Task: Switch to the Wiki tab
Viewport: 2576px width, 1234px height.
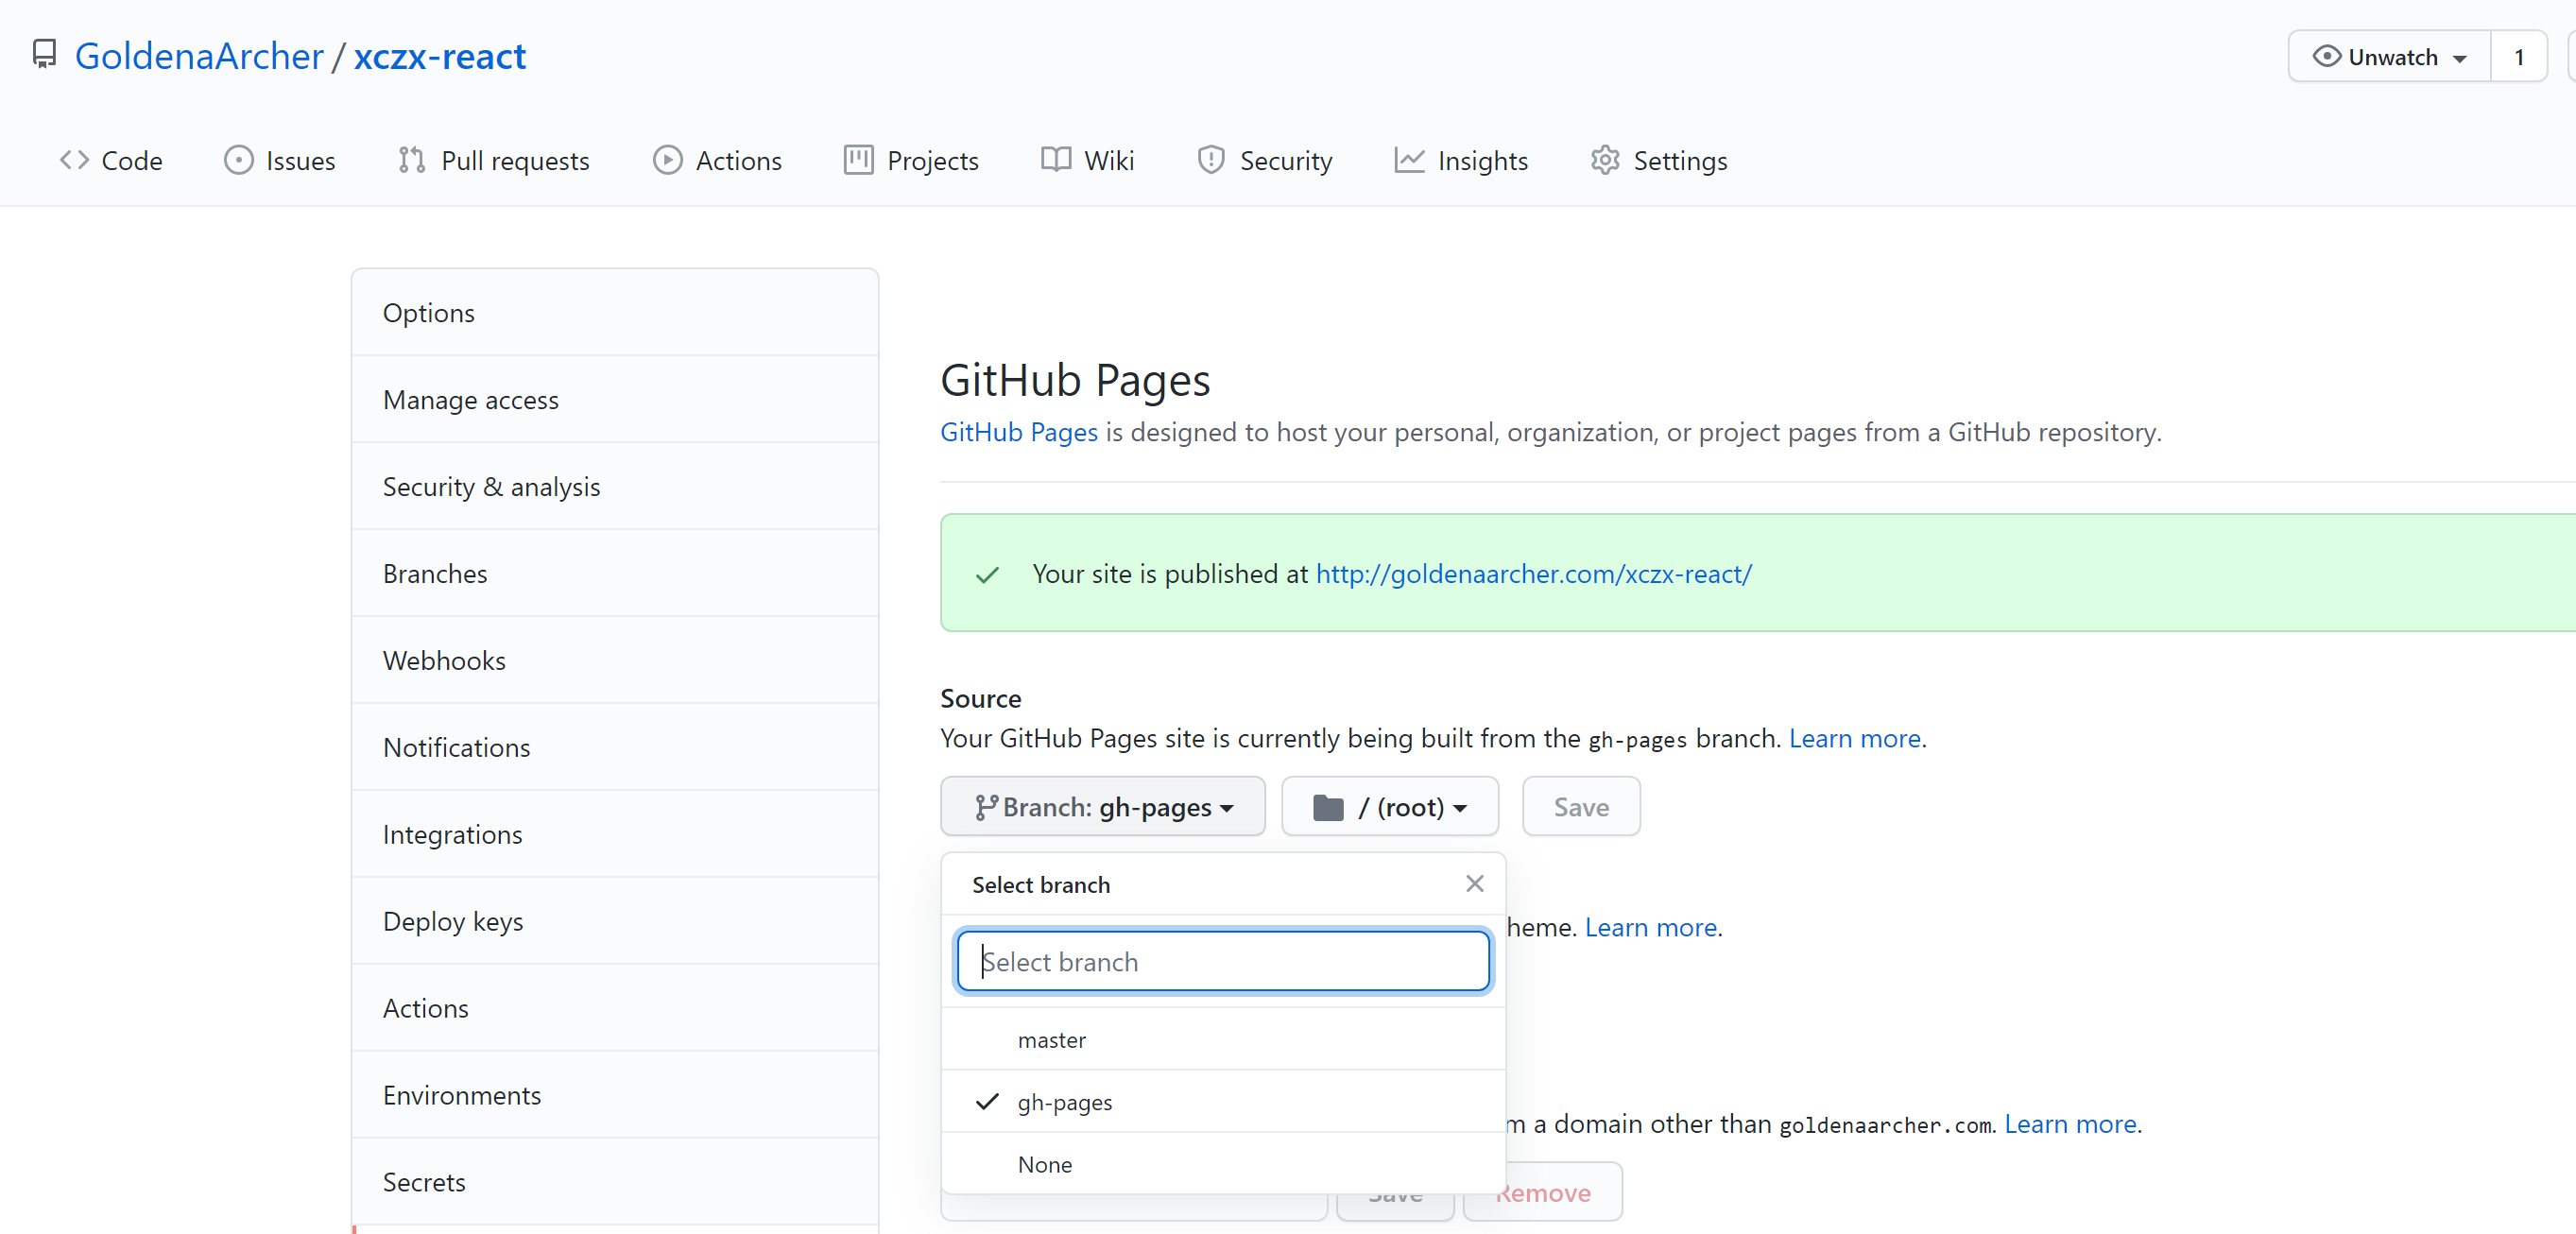Action: [x=1087, y=160]
